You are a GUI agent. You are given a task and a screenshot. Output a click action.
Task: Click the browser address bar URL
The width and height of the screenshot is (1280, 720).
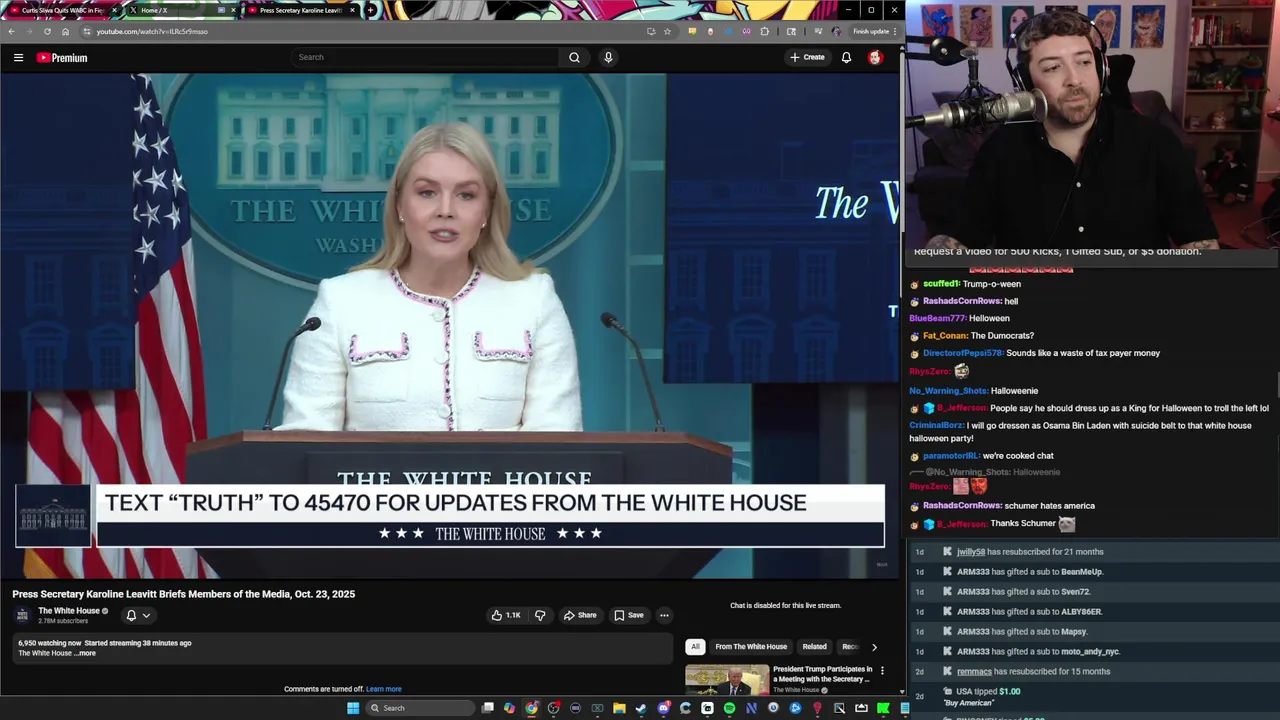click(x=152, y=31)
